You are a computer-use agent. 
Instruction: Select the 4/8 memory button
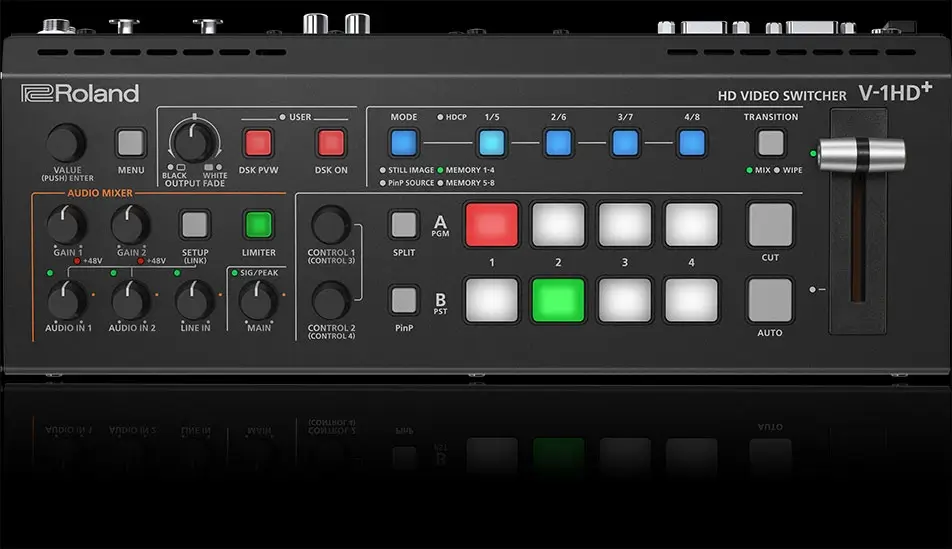[x=692, y=143]
